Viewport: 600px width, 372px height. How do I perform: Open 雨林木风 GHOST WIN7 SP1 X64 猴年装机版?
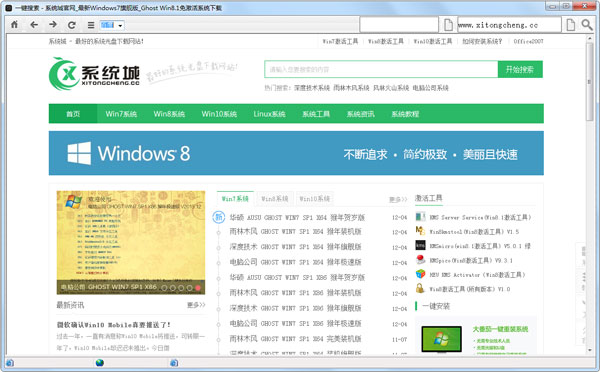[295, 232]
